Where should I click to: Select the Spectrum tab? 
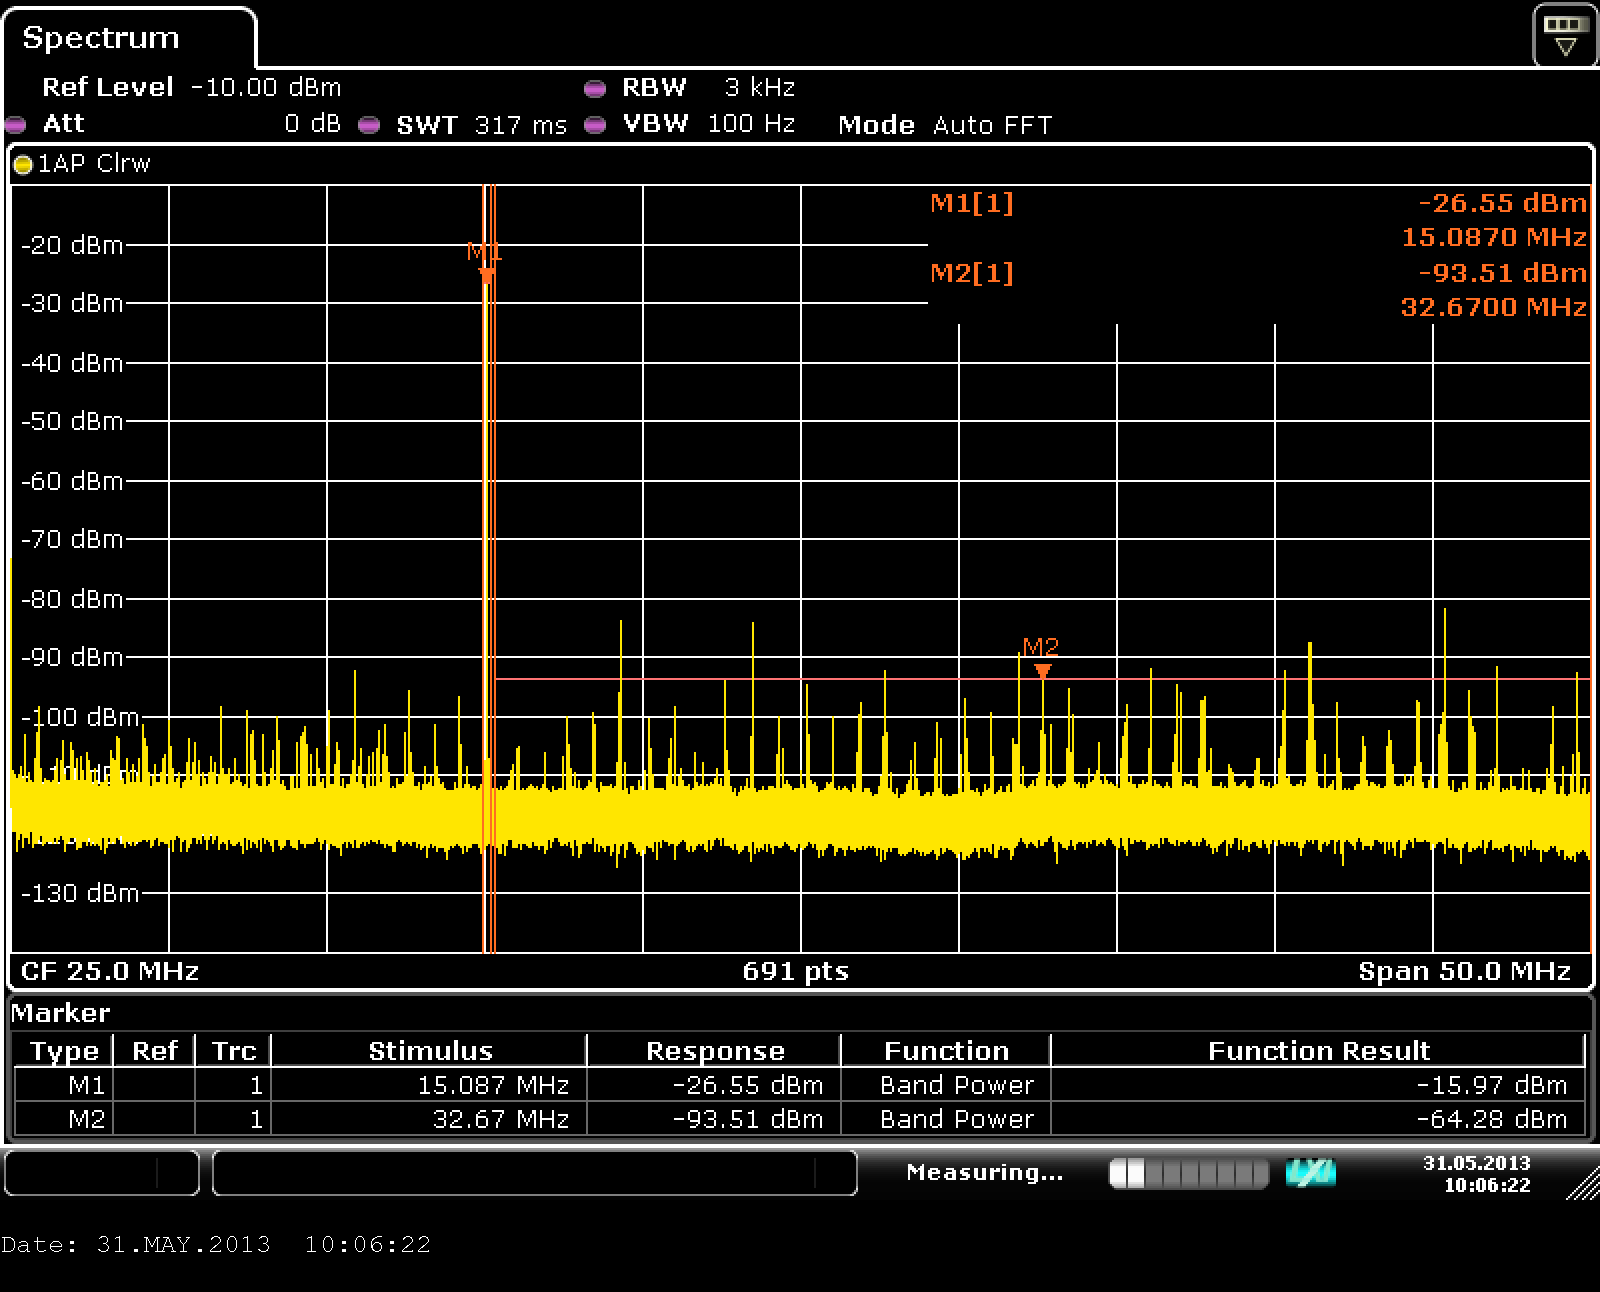click(102, 38)
